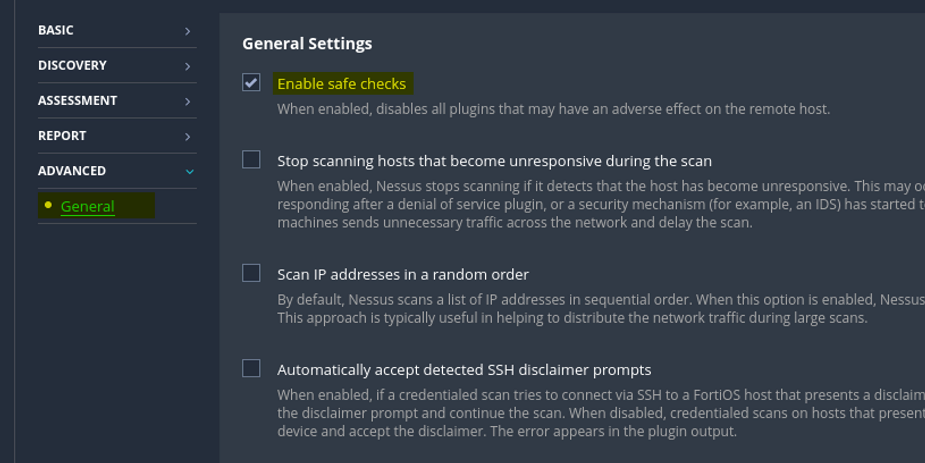Go to the ASSESSMENT settings category
925x463 pixels.
point(77,100)
